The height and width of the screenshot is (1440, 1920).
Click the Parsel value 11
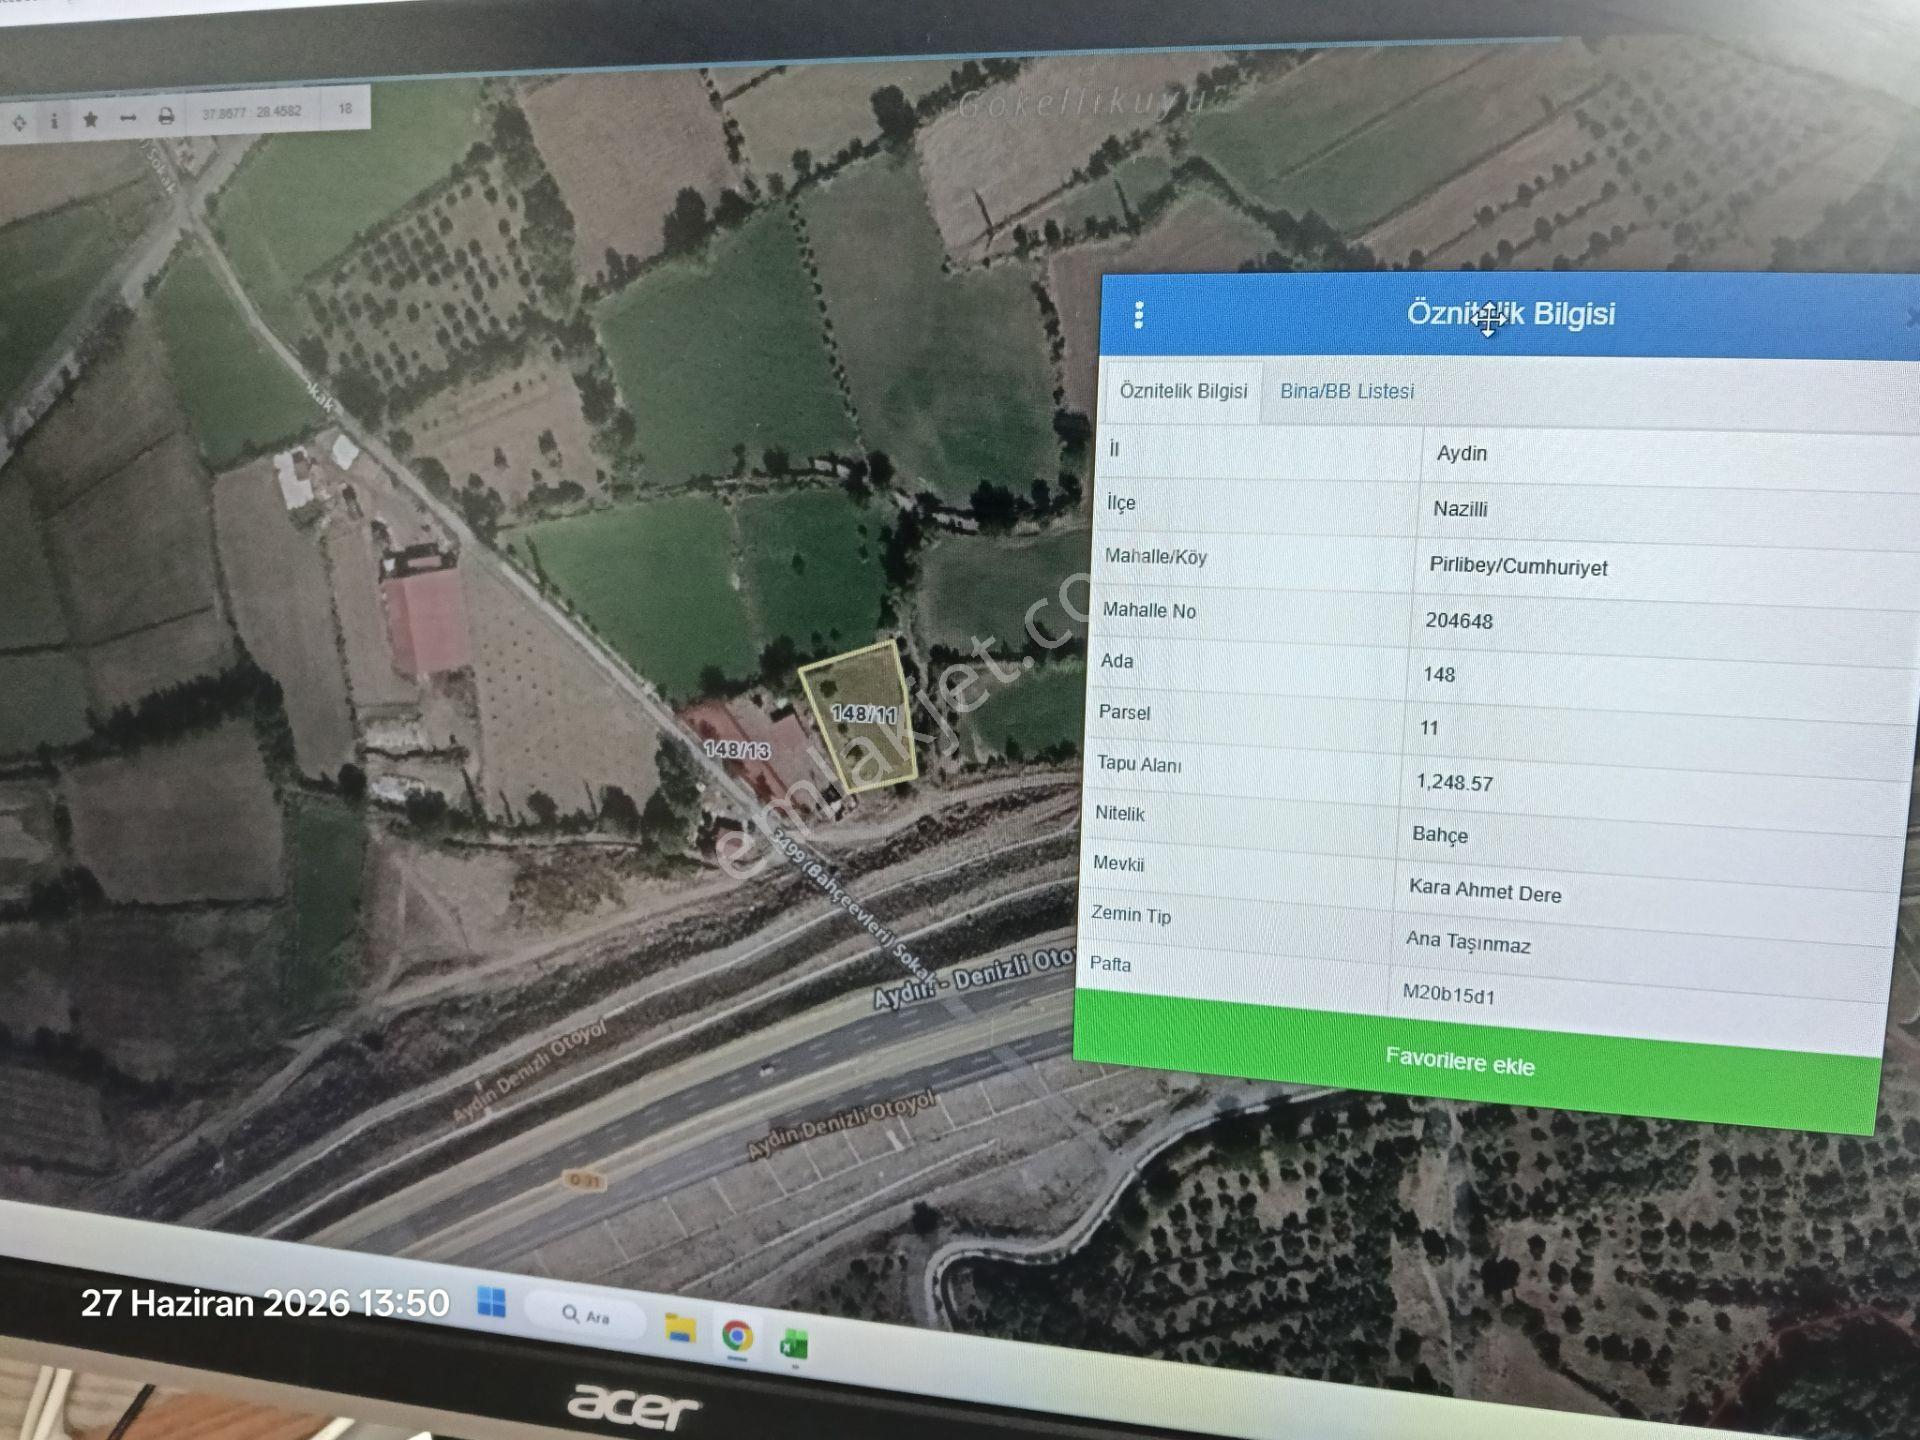(1429, 728)
